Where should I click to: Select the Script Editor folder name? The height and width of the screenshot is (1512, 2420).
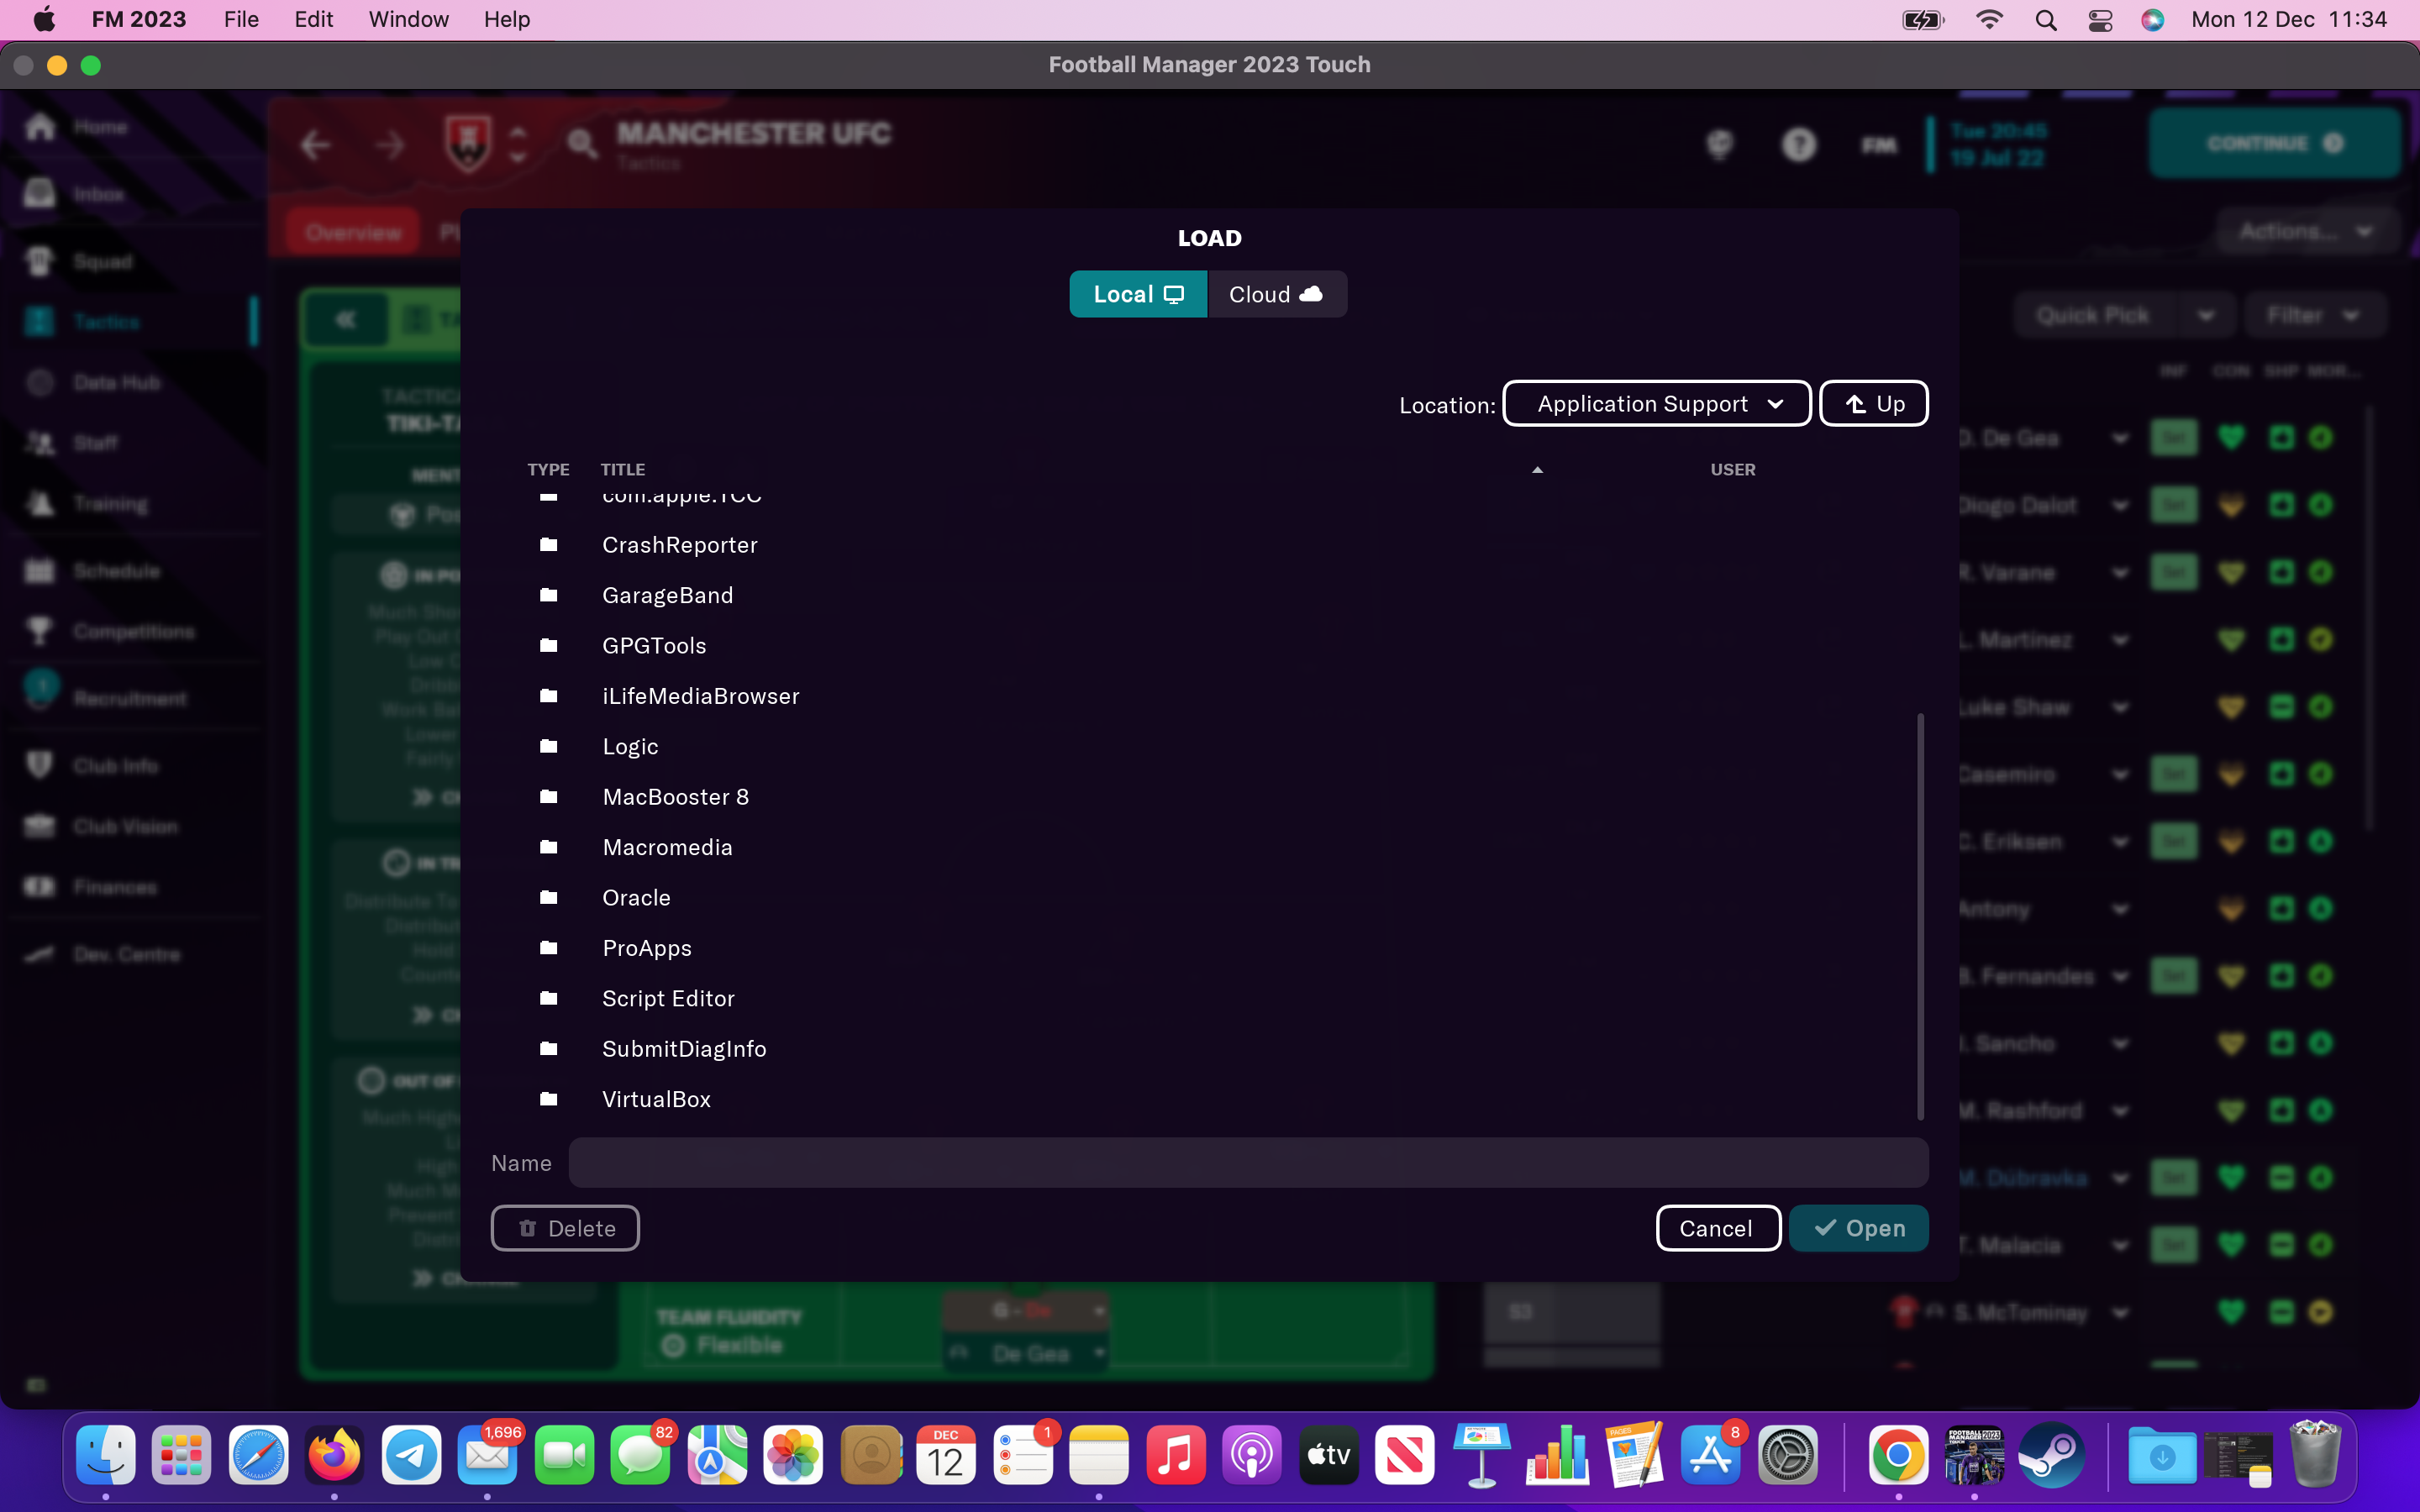pyautogui.click(x=668, y=998)
